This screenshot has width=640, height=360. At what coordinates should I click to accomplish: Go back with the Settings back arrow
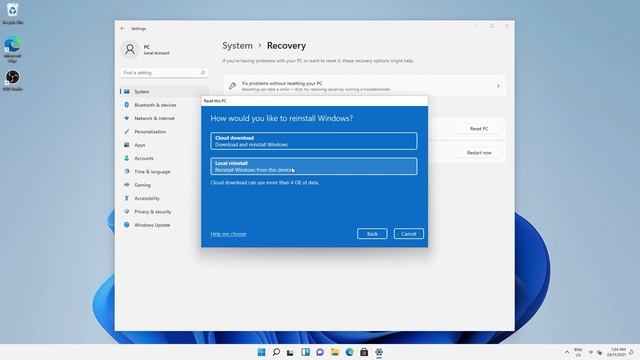coord(122,29)
